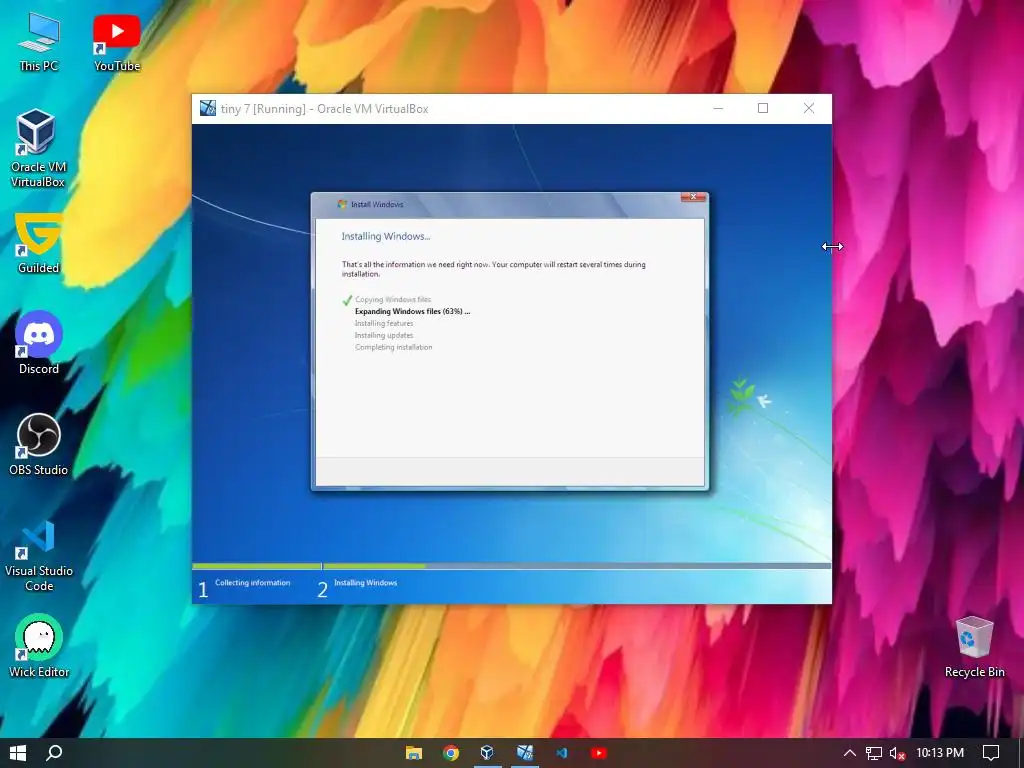This screenshot has width=1024, height=768.
Task: Select Visual Studio Code desktop icon
Action: click(39, 555)
